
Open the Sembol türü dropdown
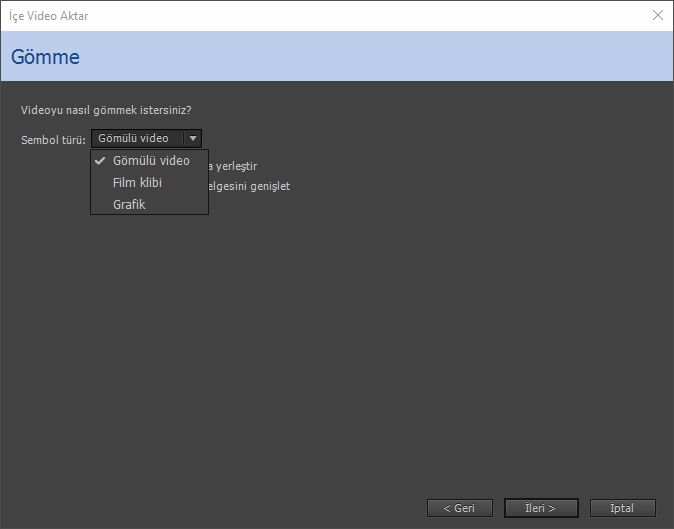[x=146, y=138]
